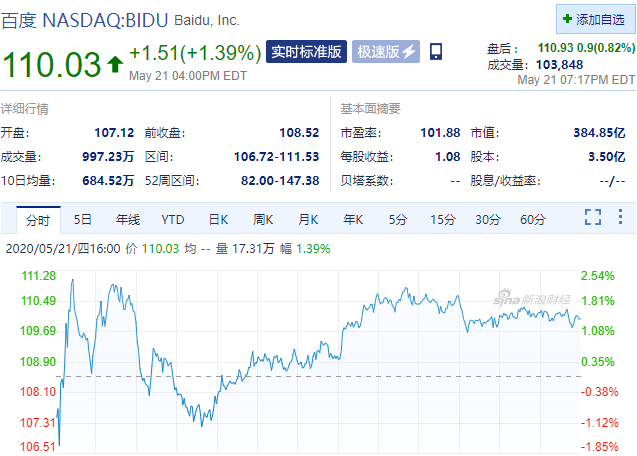The height and width of the screenshot is (456, 637).
Task: Select the YTD tab
Action: click(173, 219)
